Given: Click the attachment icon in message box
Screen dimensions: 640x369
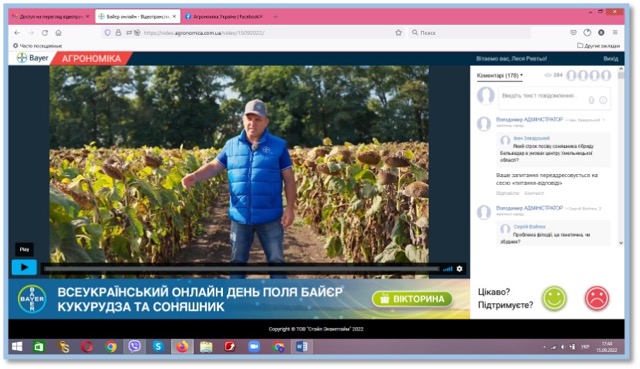Looking at the screenshot, I should click(x=591, y=100).
